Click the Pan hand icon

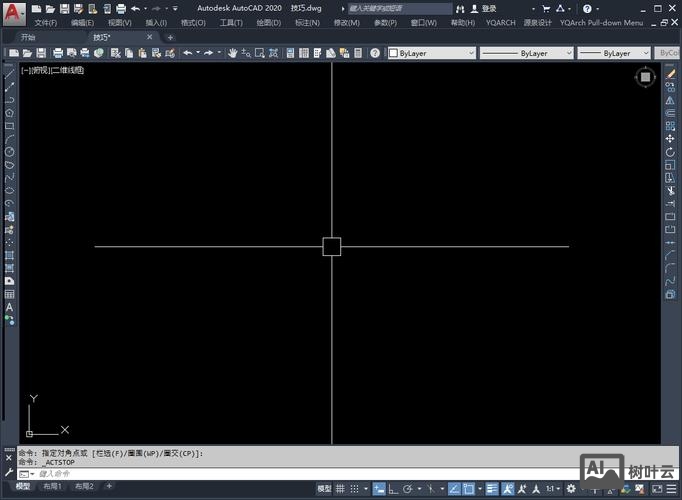(233, 53)
